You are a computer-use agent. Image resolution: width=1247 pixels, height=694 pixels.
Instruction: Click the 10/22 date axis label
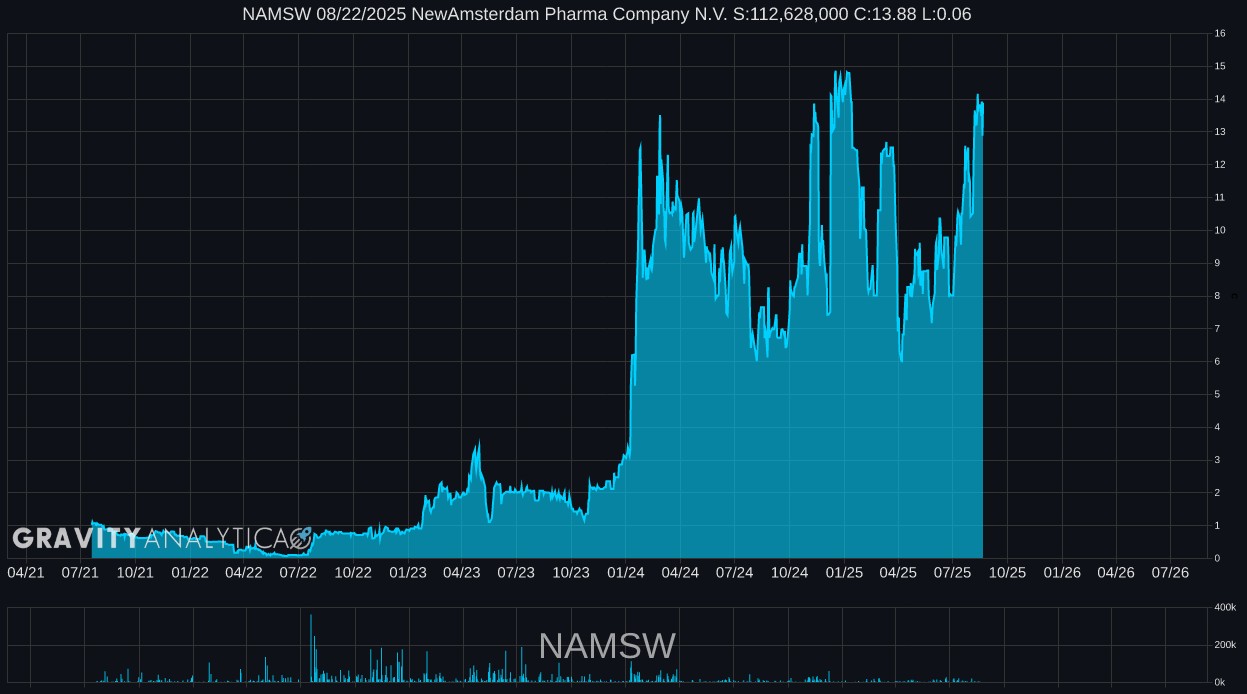point(353,573)
